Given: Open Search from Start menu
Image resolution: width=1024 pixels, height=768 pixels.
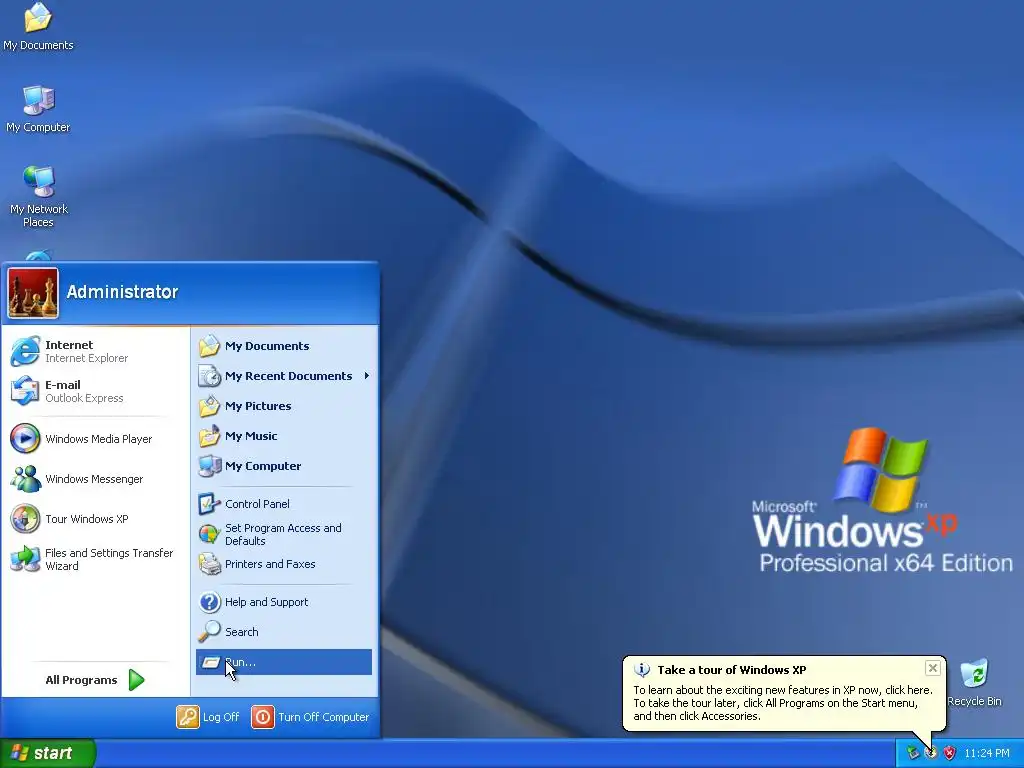Looking at the screenshot, I should pos(283,632).
